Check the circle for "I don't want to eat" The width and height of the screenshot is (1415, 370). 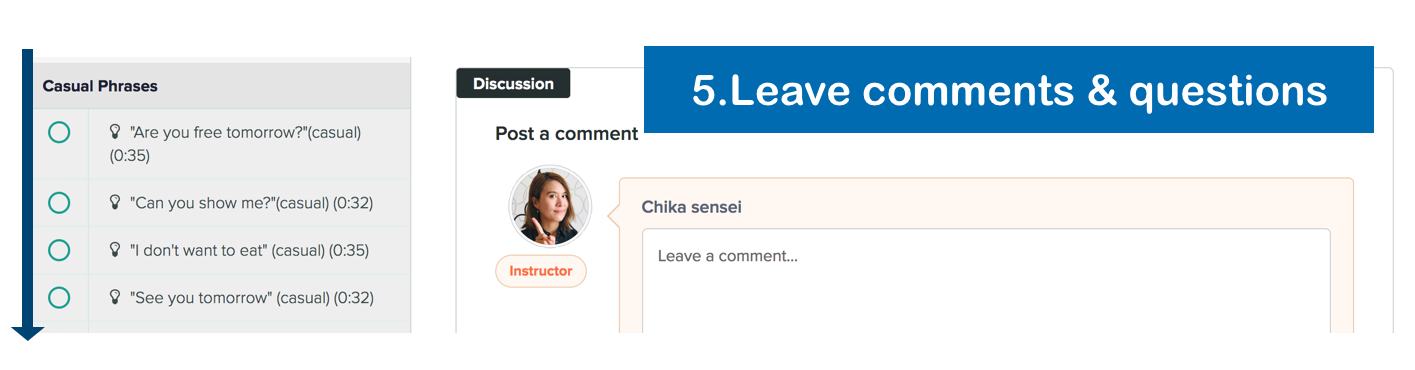coord(59,250)
